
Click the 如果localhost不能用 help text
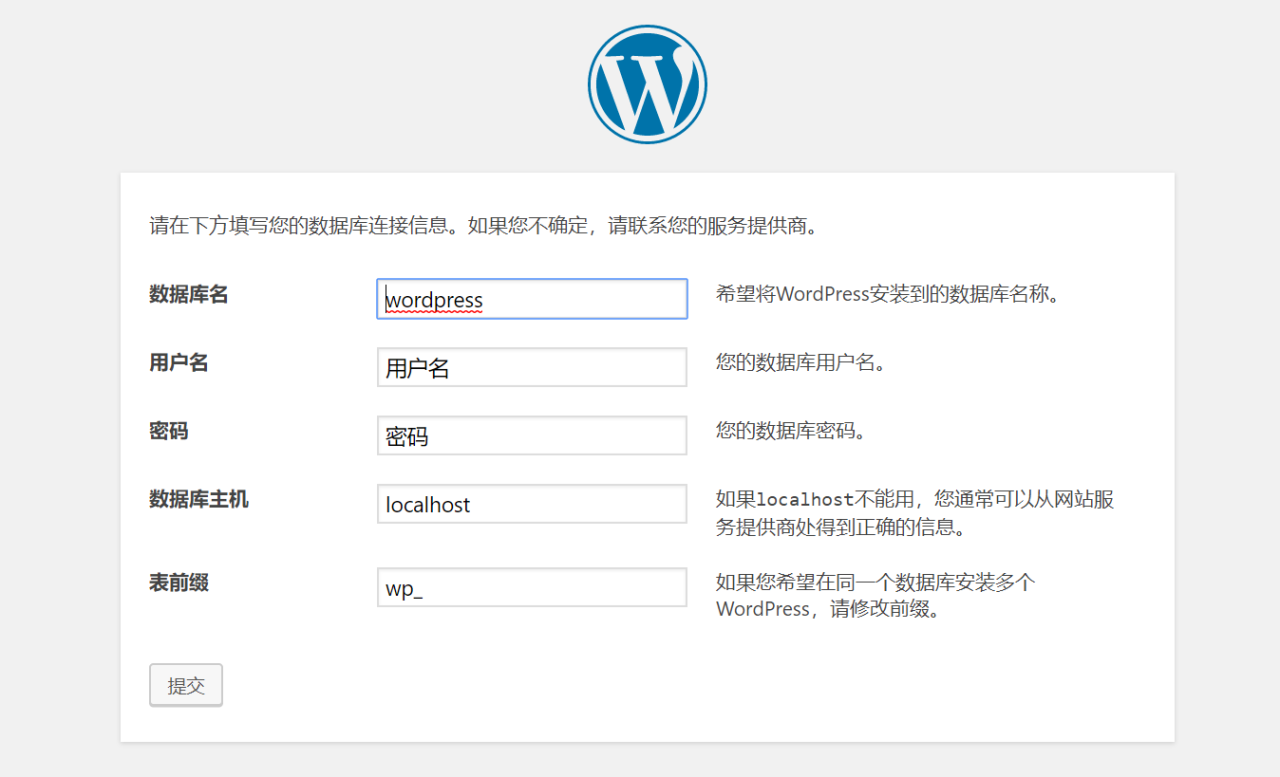pos(915,513)
